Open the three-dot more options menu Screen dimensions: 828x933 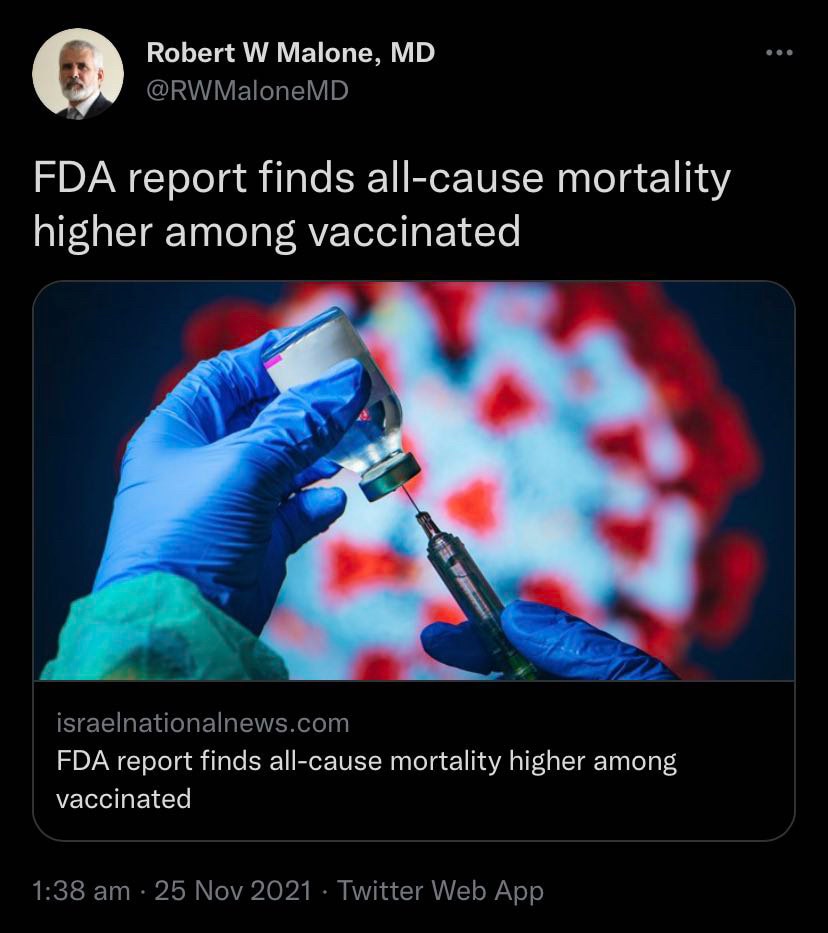point(779,53)
